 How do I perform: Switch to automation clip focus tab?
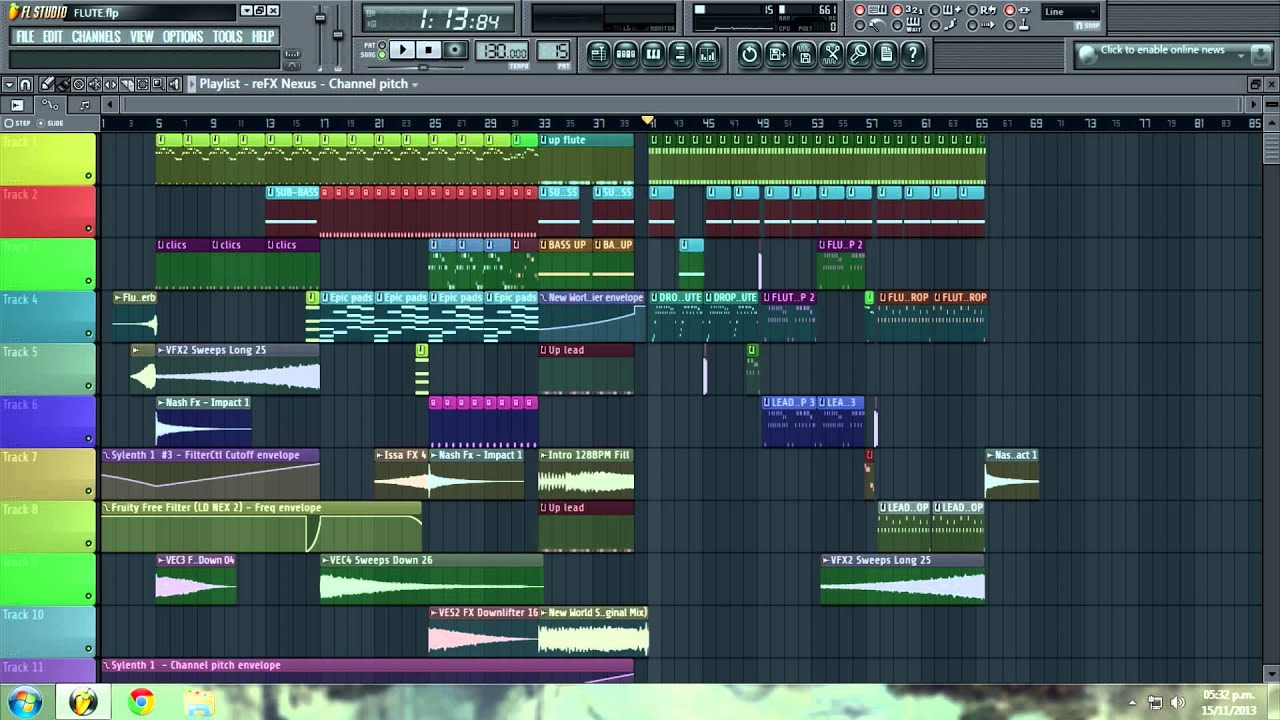pyautogui.click(x=50, y=105)
